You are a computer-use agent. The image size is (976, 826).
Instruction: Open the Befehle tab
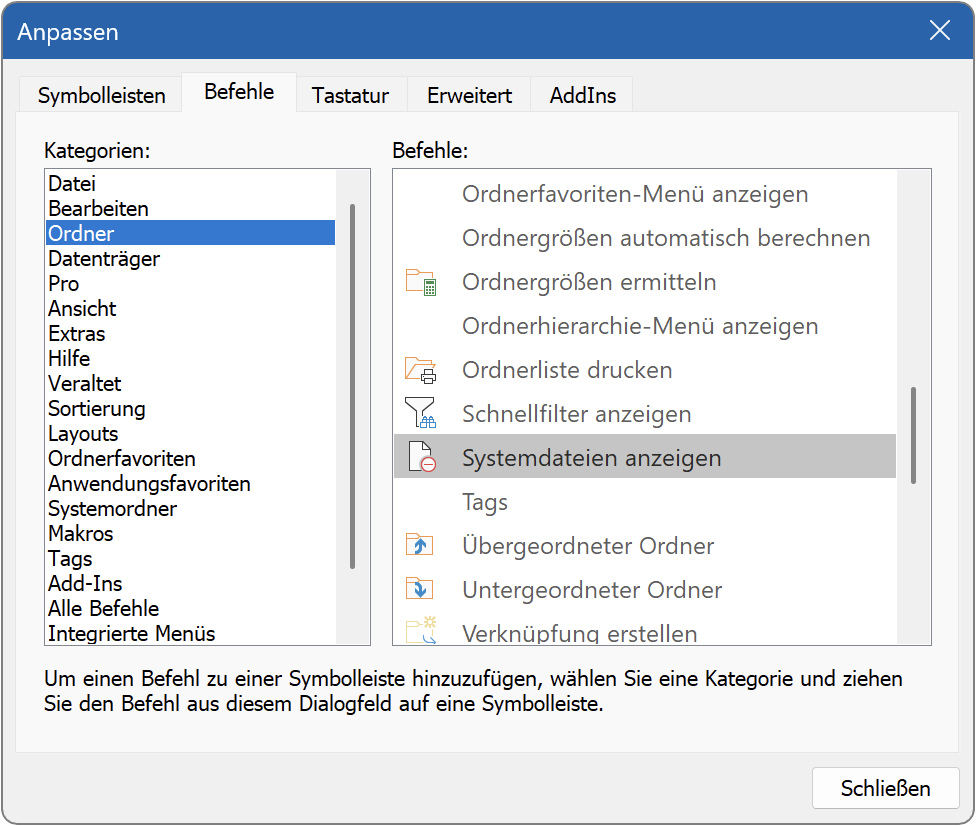coord(238,91)
